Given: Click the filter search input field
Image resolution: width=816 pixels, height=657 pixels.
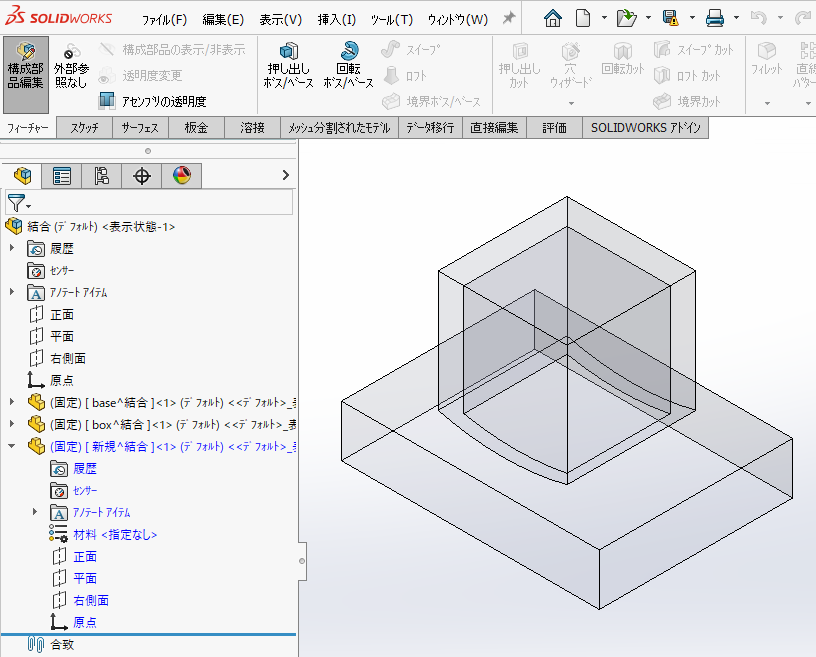Looking at the screenshot, I should tap(149, 202).
